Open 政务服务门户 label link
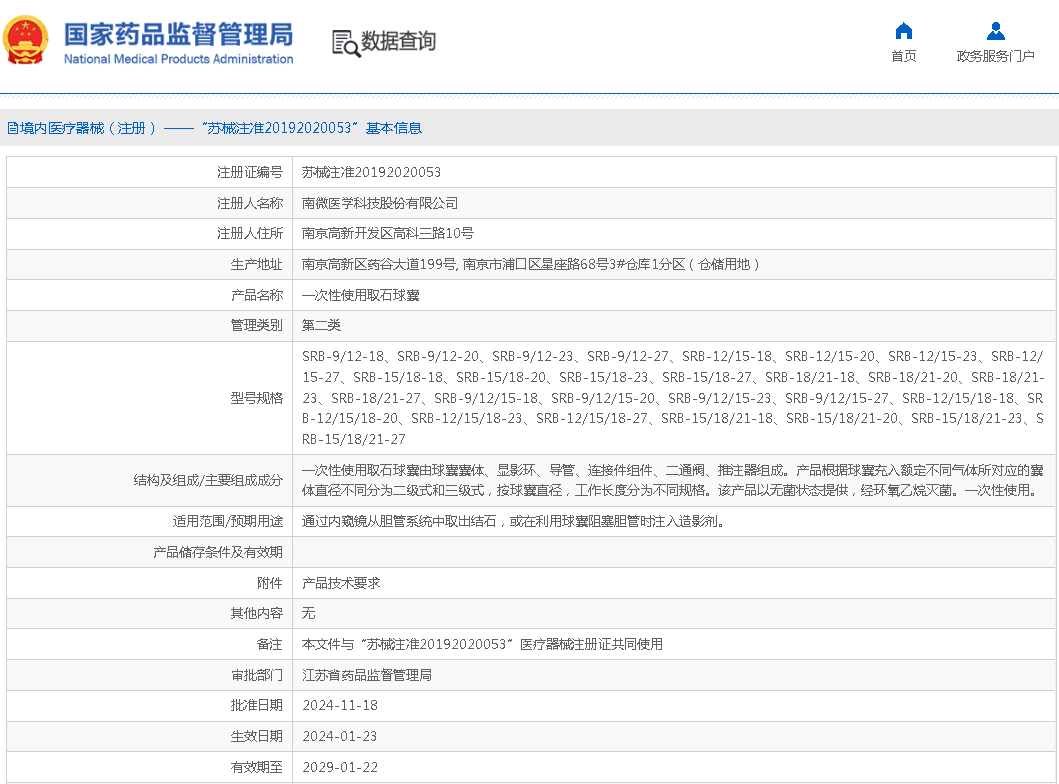The width and height of the screenshot is (1059, 784). click(996, 56)
